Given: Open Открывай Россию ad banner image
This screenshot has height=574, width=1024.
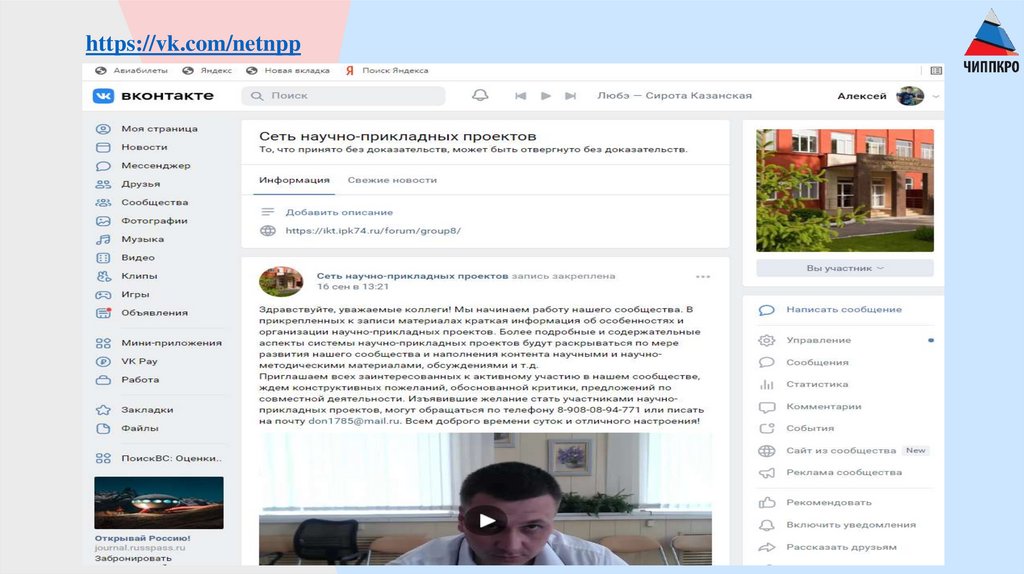Looking at the screenshot, I should 159,503.
